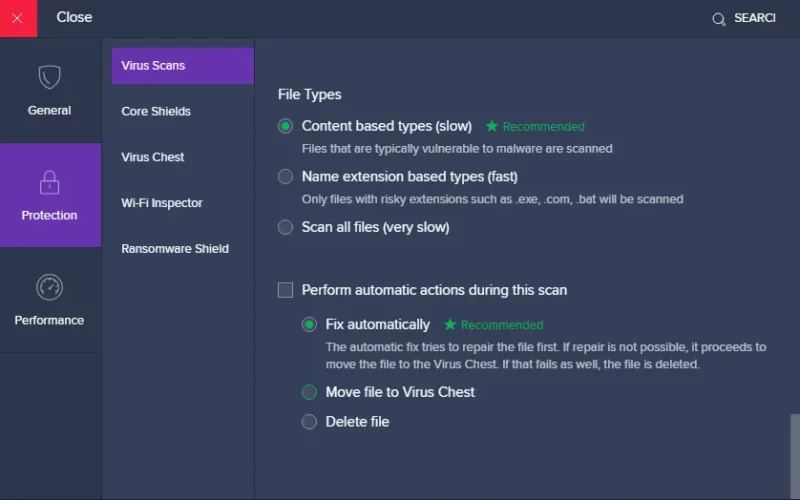The height and width of the screenshot is (500, 800).
Task: Select Content based types radio button
Action: (285, 126)
